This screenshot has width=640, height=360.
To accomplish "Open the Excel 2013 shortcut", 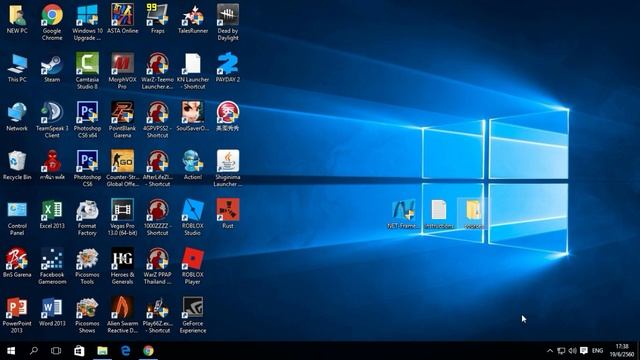I will [52, 214].
